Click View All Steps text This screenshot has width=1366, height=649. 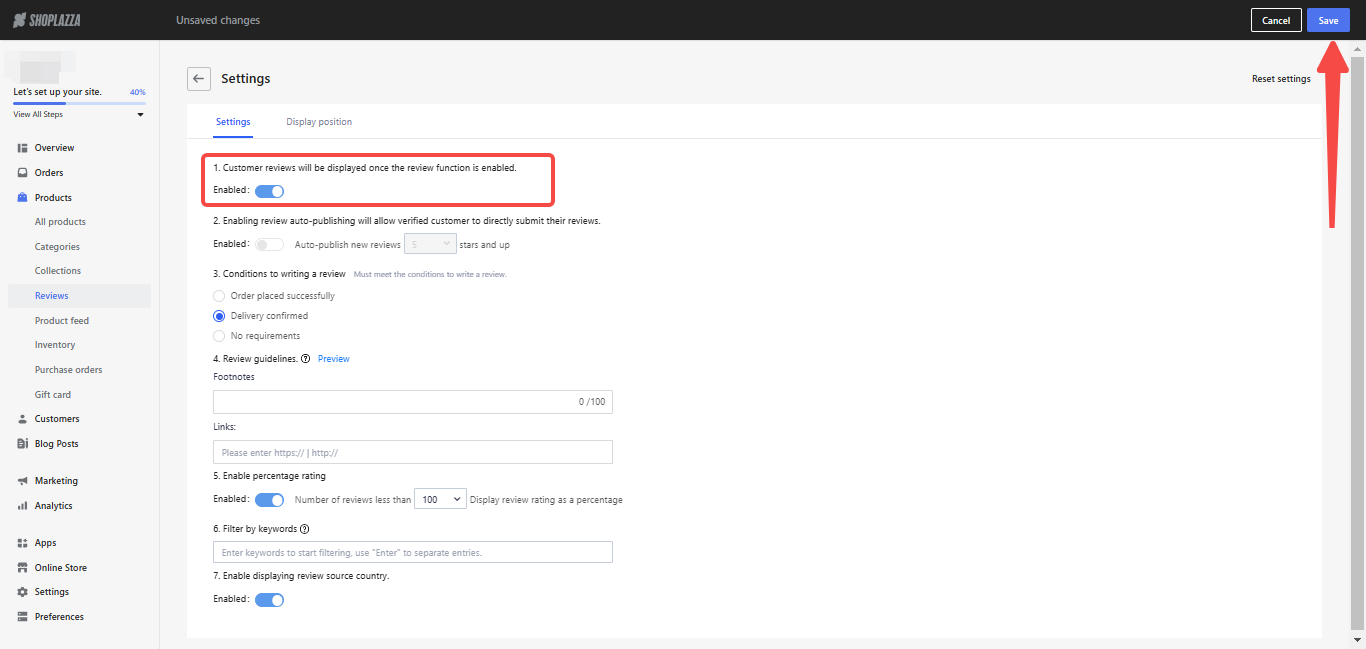pyautogui.click(x=38, y=115)
